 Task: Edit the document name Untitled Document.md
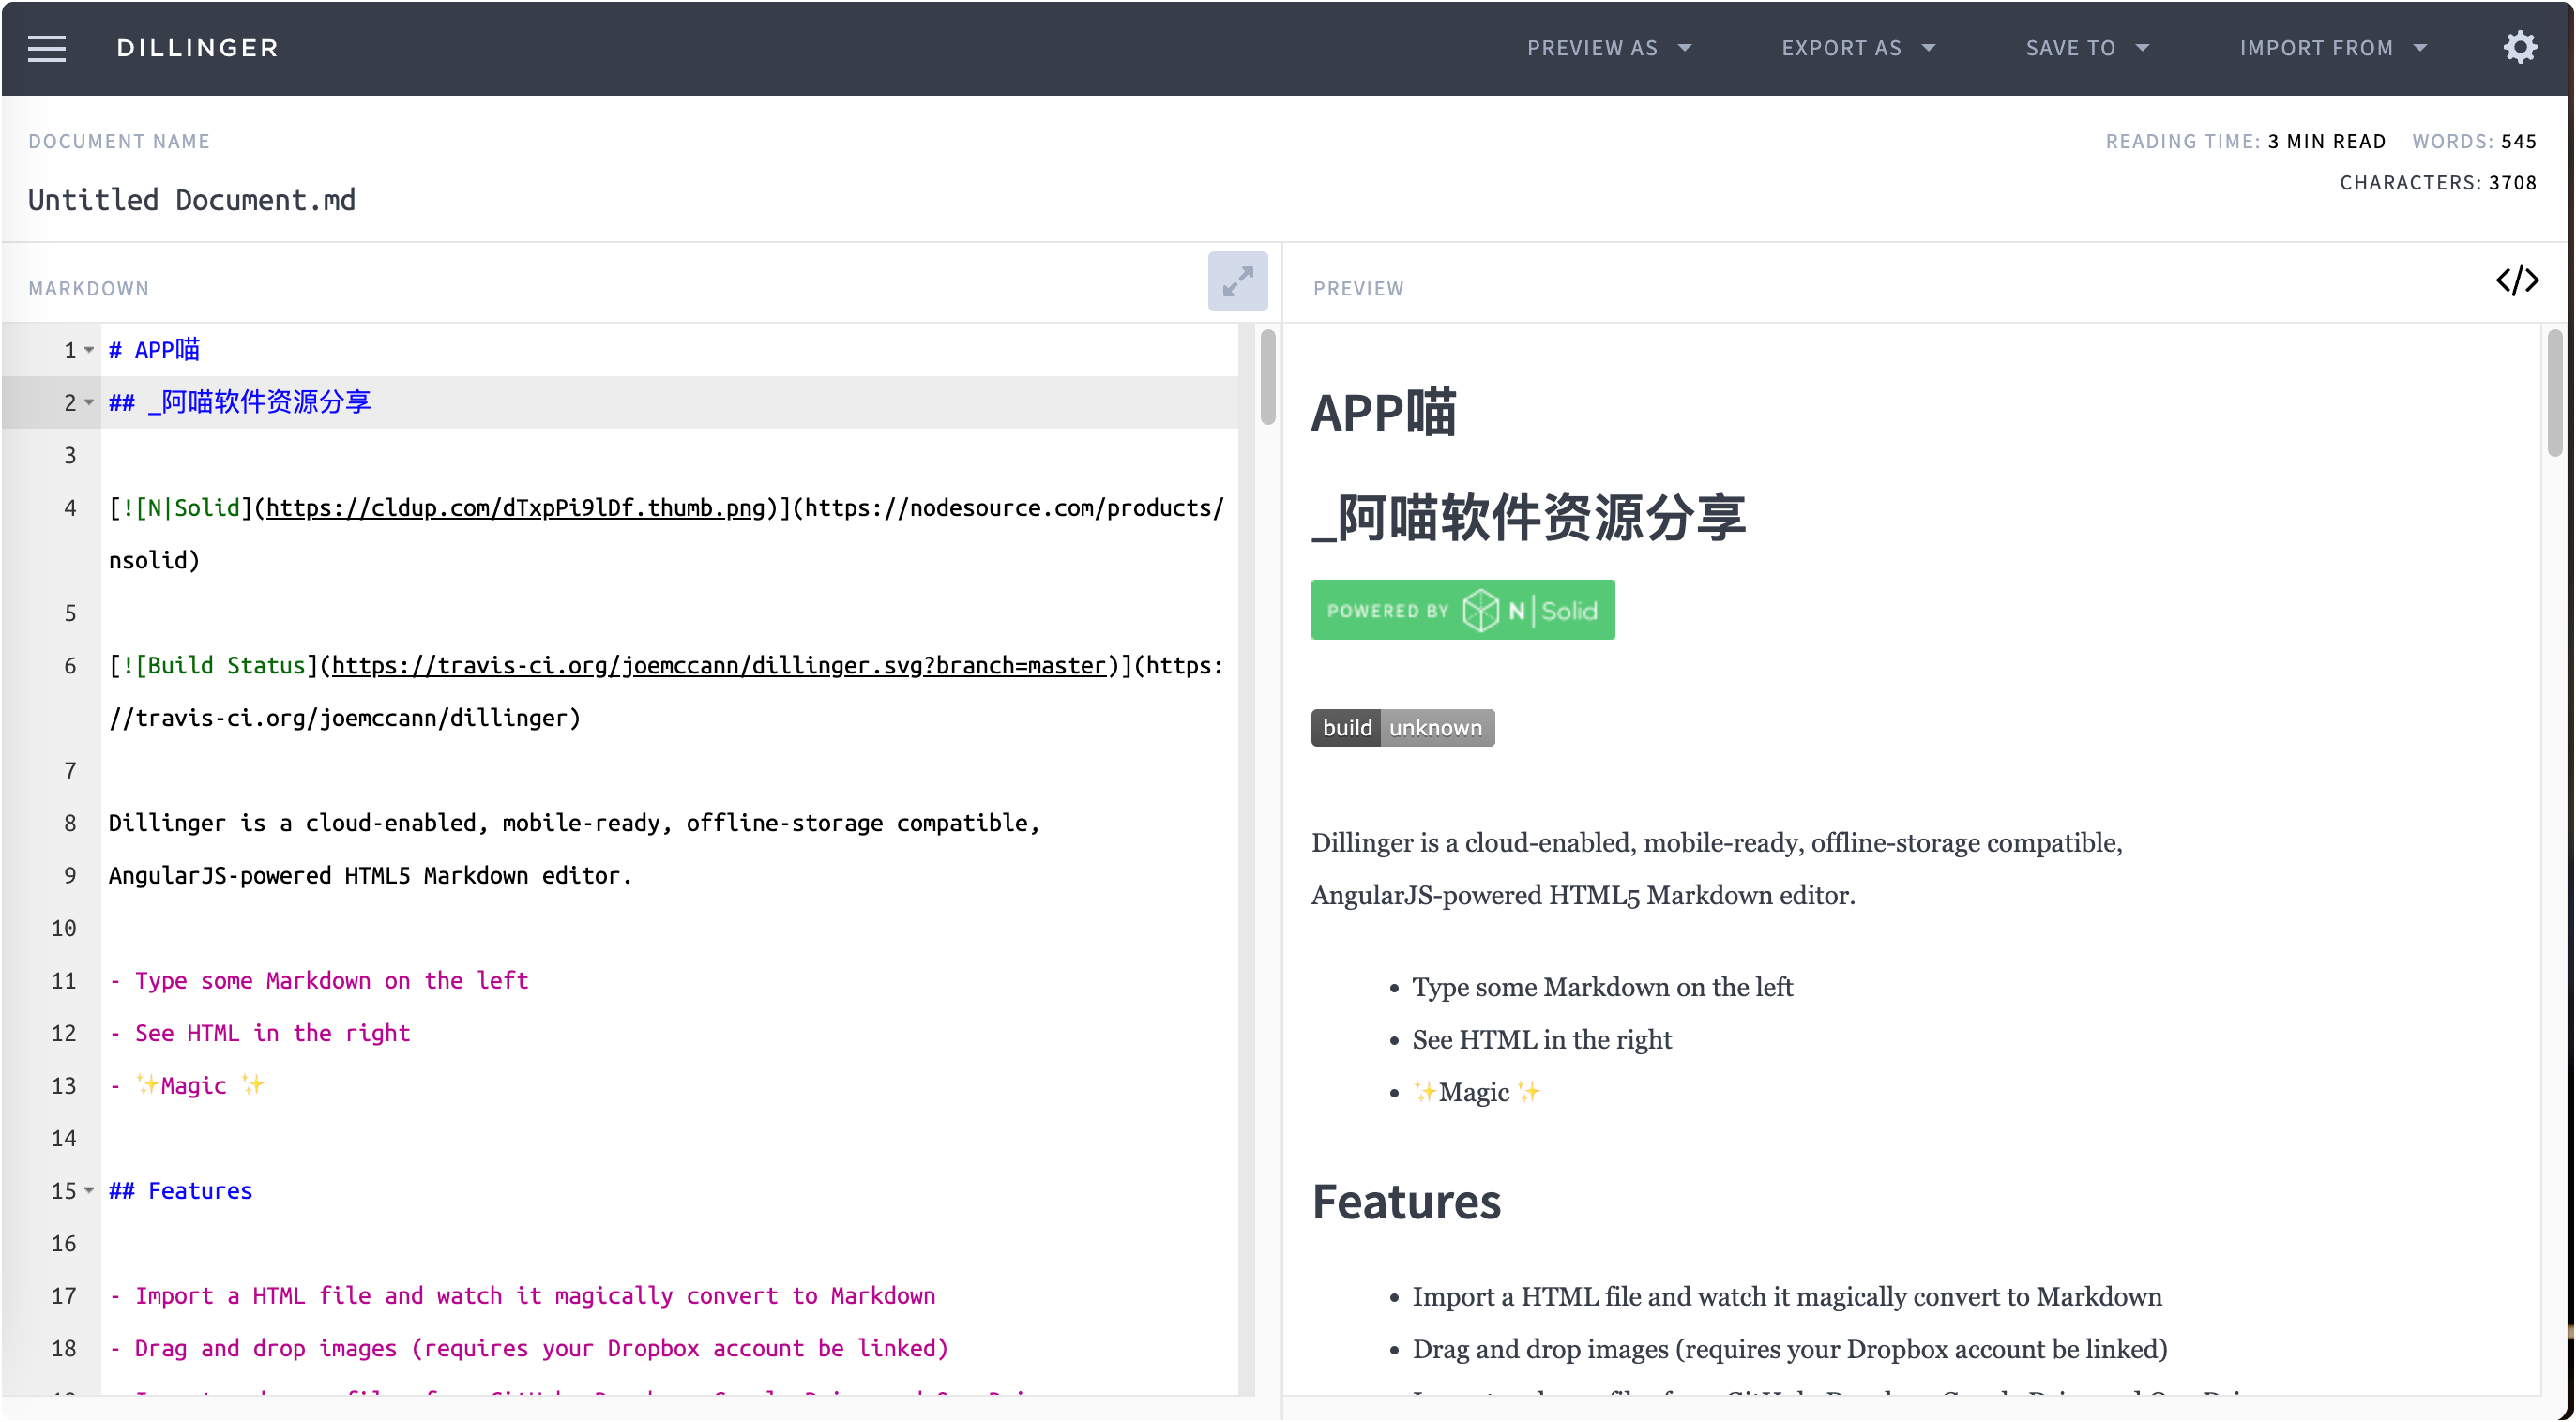click(x=191, y=200)
